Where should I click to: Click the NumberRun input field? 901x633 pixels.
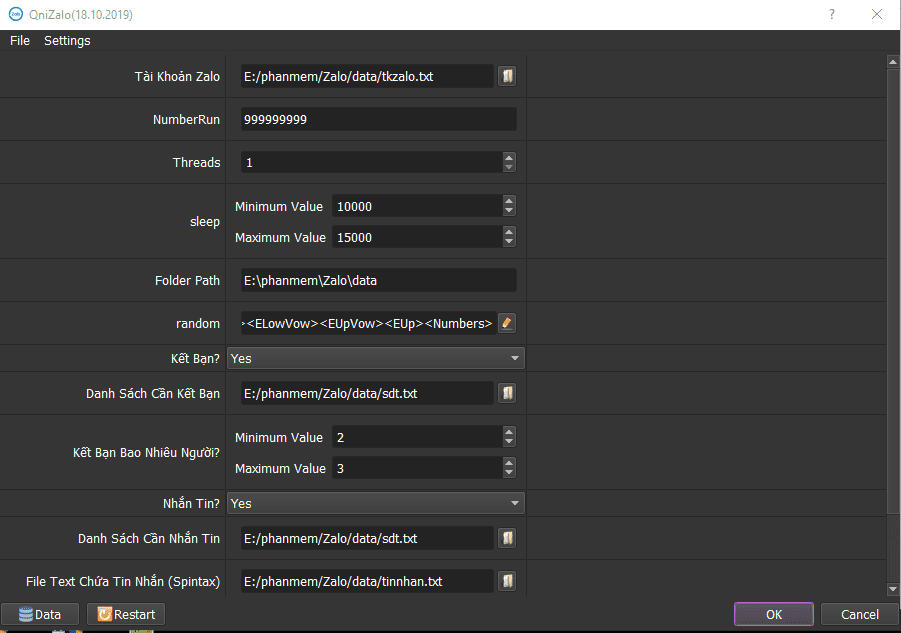click(x=378, y=119)
